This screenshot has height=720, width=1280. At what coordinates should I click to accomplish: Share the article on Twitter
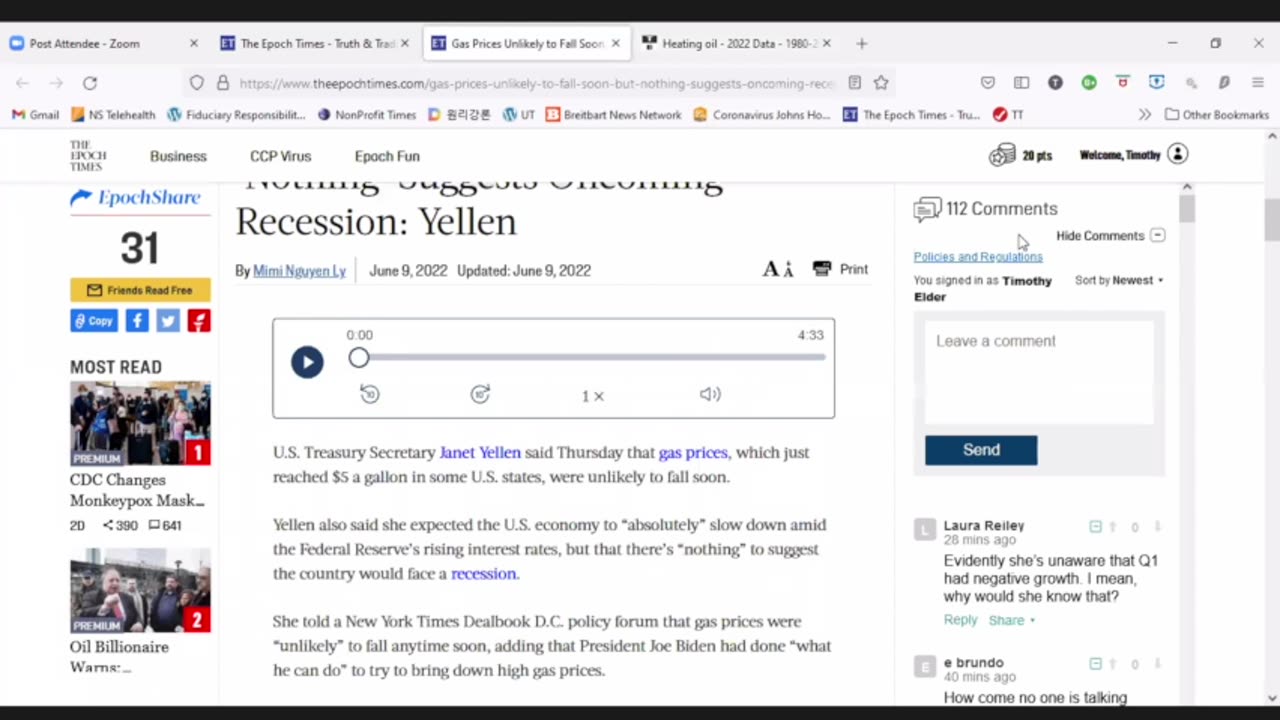[168, 321]
